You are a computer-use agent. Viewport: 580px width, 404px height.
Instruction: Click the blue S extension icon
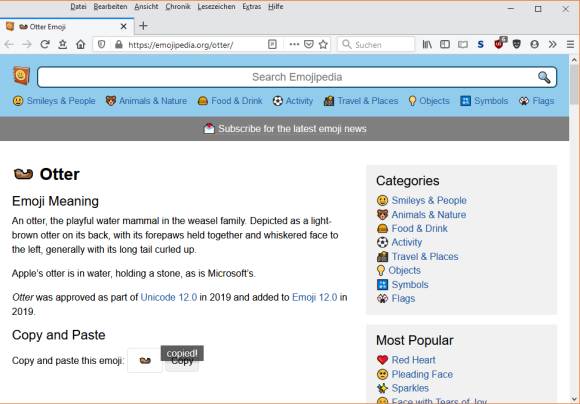480,44
